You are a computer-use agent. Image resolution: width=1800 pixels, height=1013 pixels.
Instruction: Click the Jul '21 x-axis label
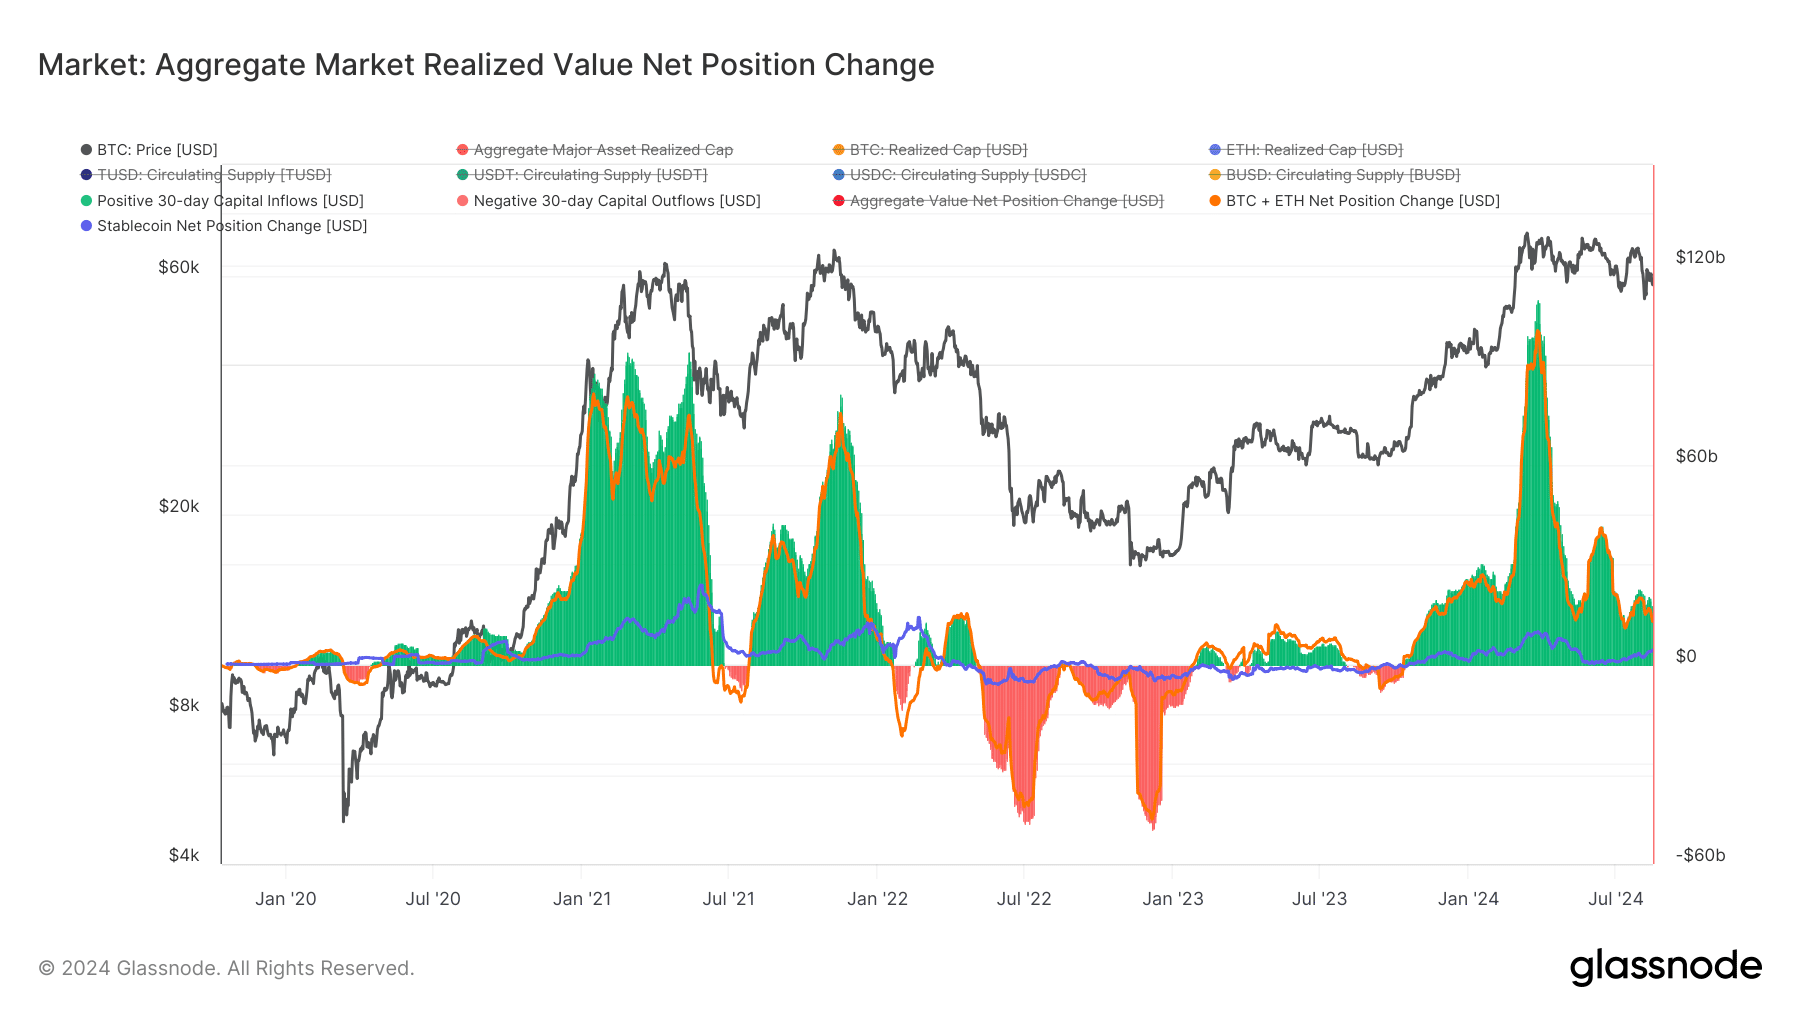tap(729, 899)
